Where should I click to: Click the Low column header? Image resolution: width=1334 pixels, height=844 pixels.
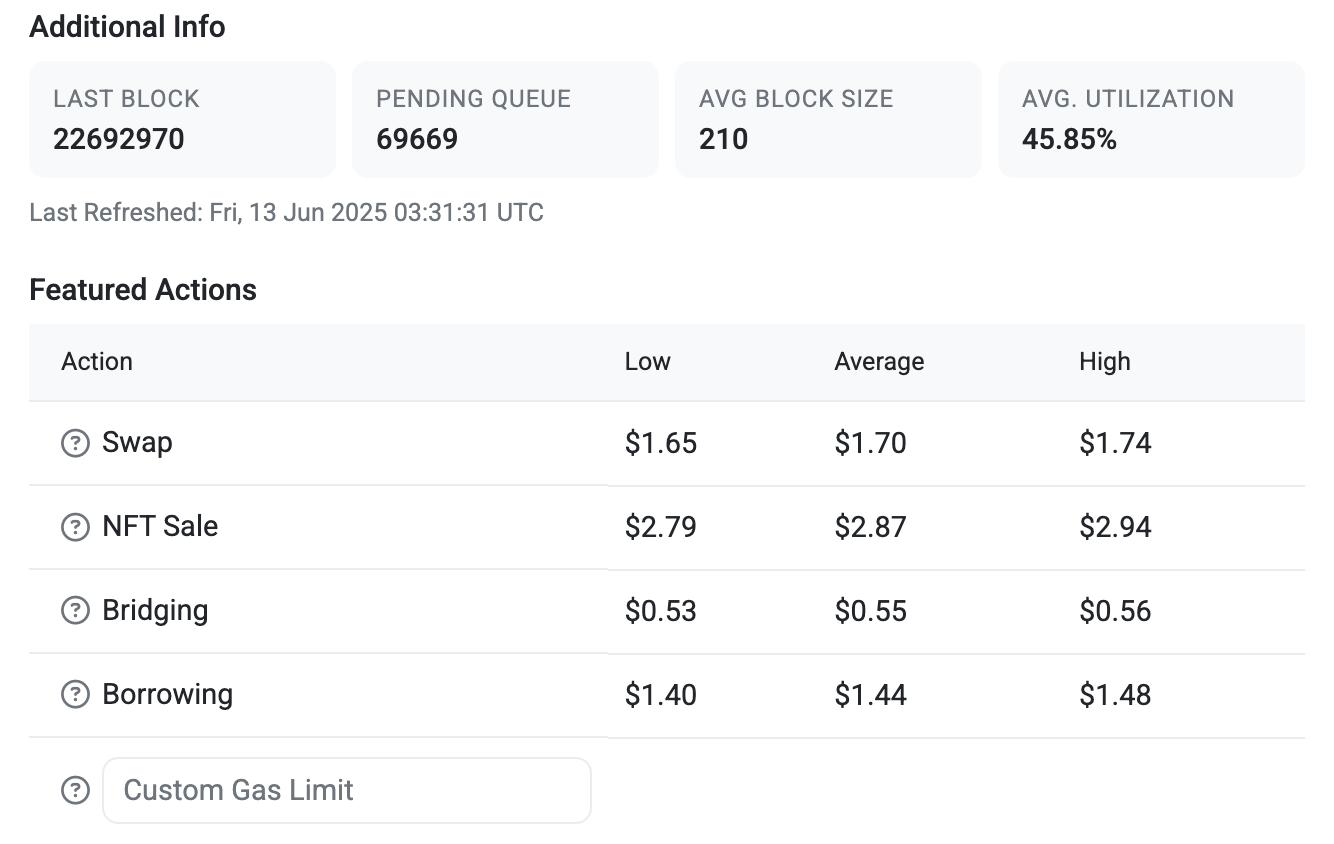[647, 362]
